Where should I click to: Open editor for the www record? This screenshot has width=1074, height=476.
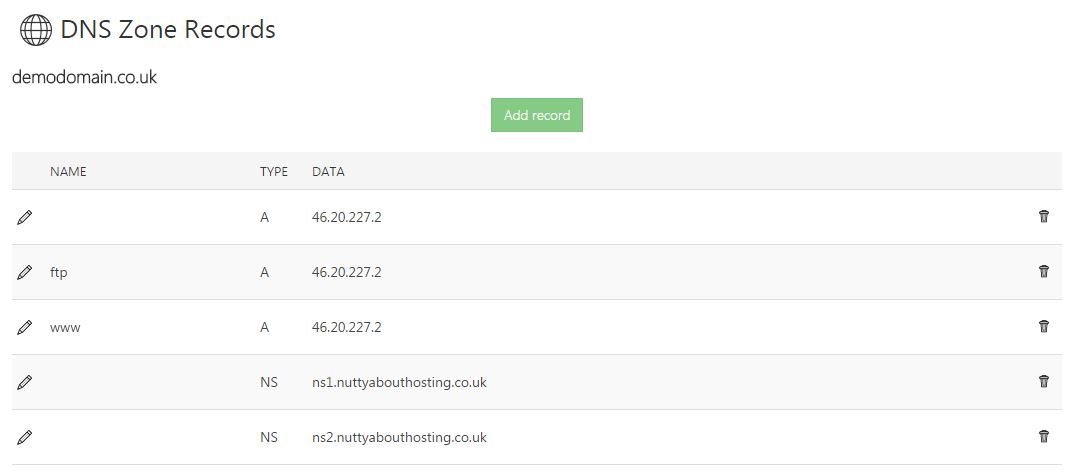pyautogui.click(x=25, y=327)
